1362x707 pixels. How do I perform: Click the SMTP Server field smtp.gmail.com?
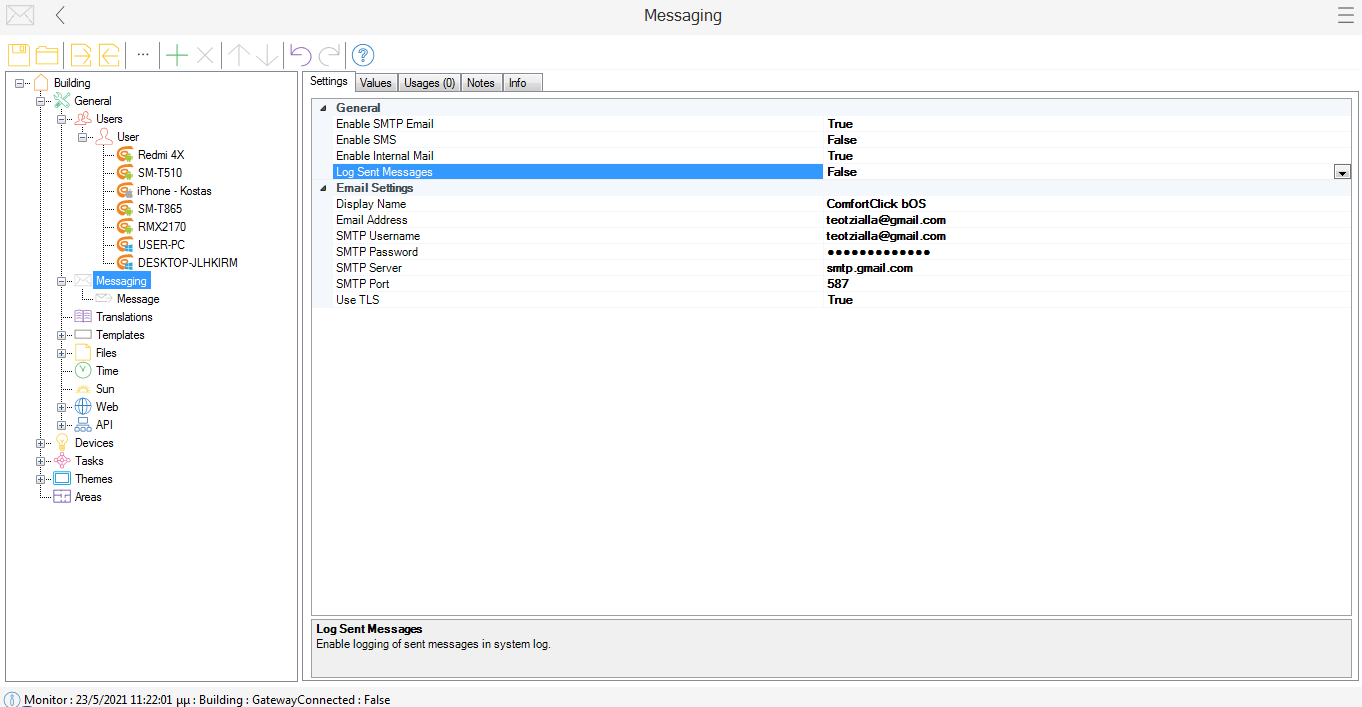pyautogui.click(x=869, y=268)
